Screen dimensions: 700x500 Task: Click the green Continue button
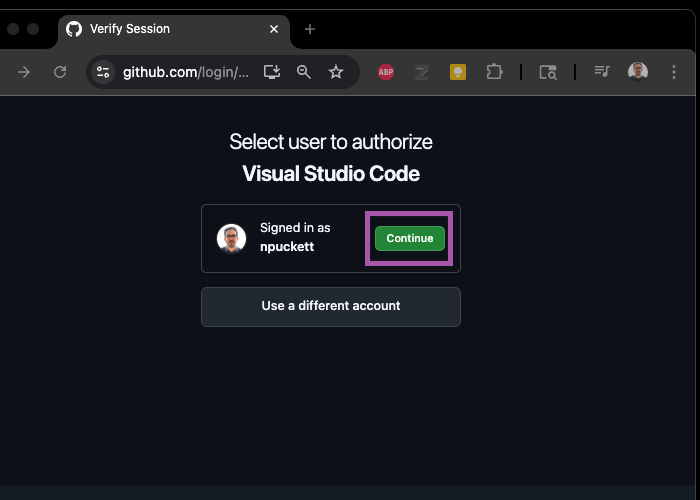coord(409,238)
